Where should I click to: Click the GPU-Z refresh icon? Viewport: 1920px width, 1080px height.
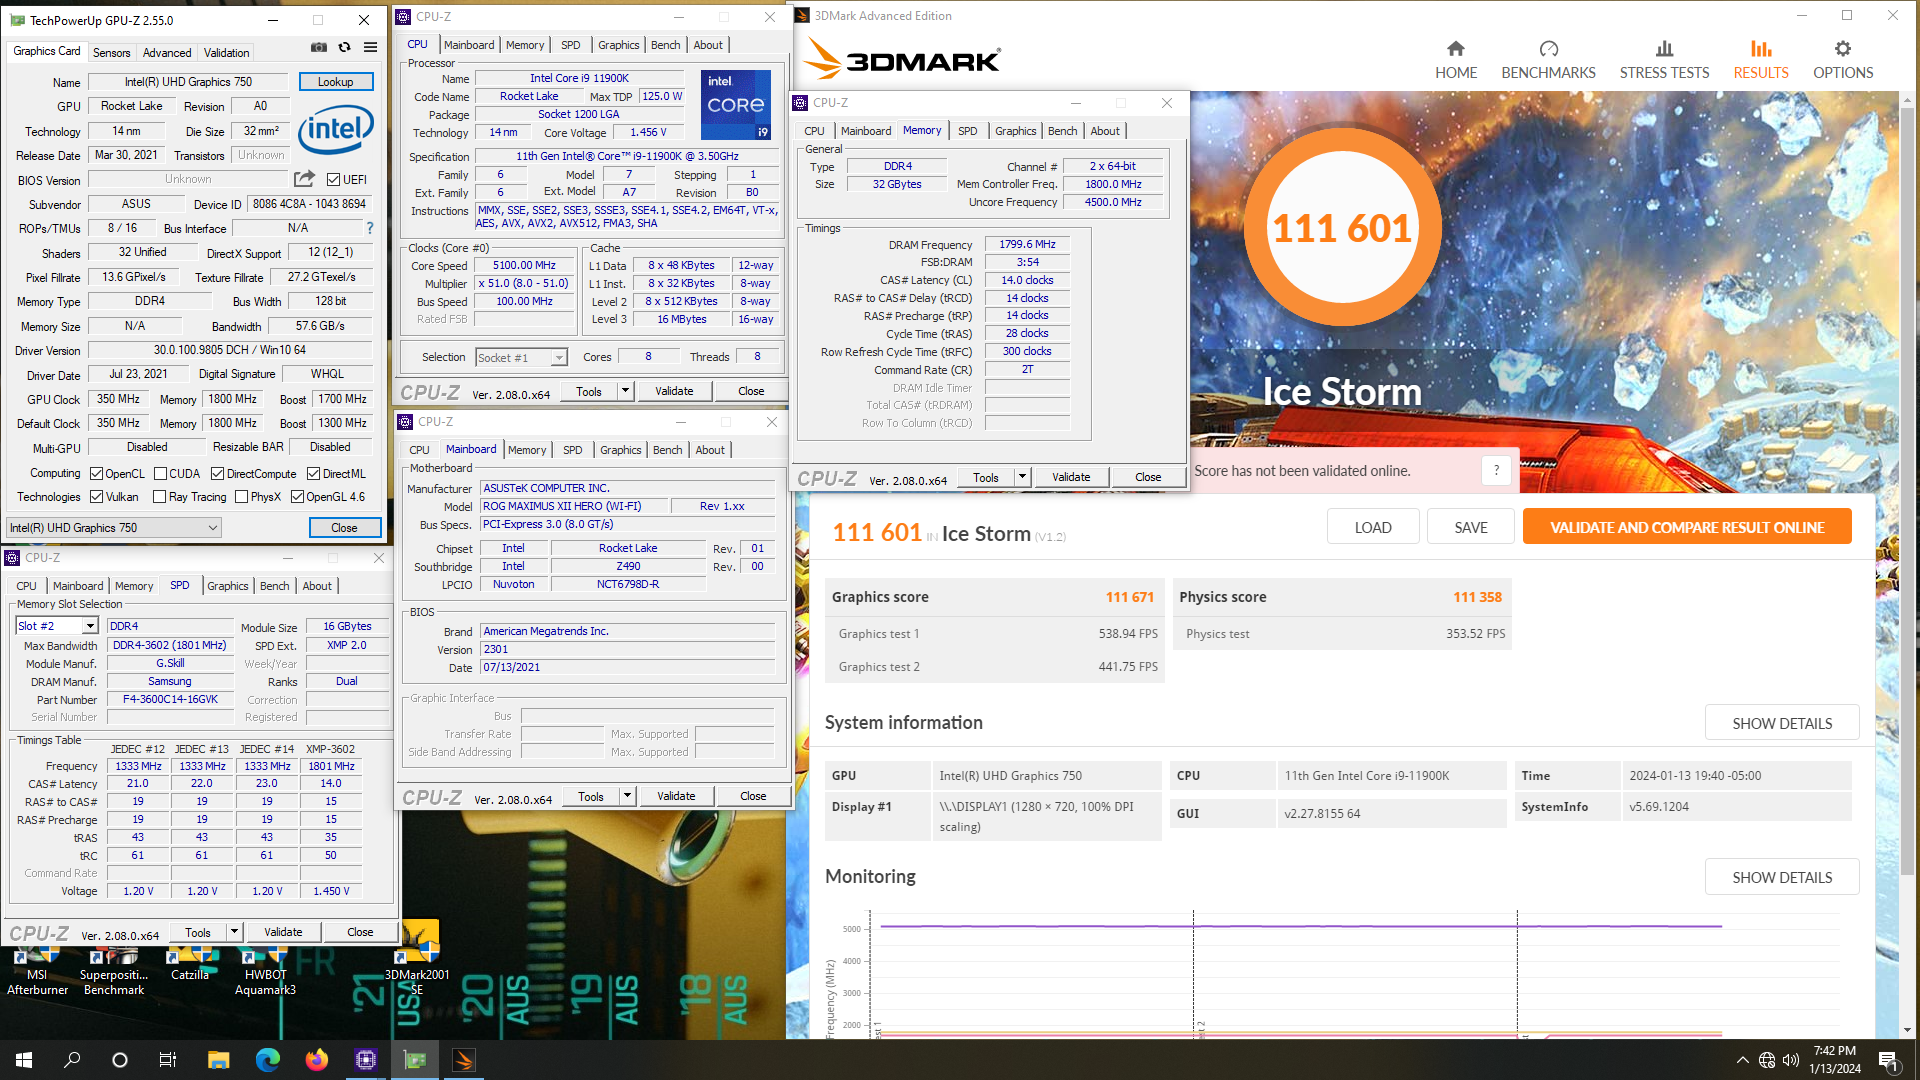click(344, 47)
